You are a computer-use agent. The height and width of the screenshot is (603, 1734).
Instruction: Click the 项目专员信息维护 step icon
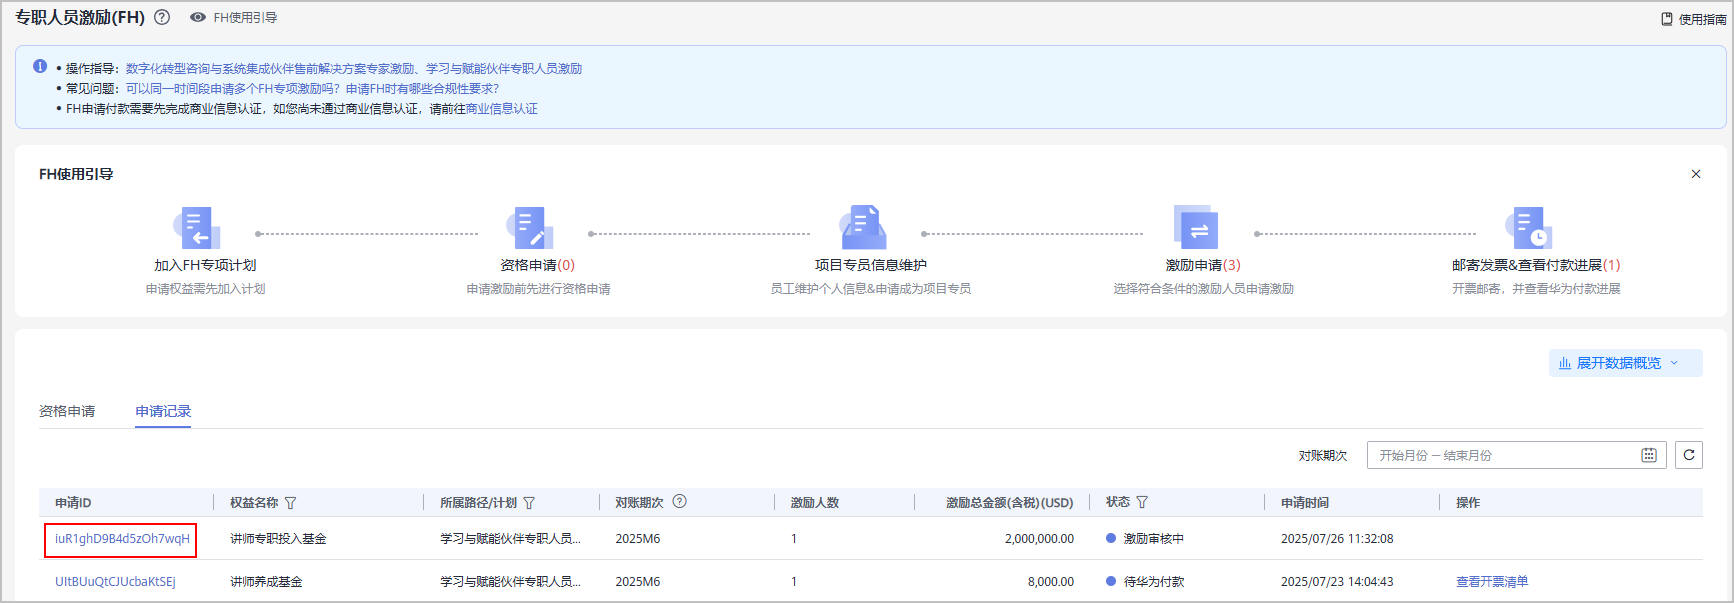[x=863, y=228]
